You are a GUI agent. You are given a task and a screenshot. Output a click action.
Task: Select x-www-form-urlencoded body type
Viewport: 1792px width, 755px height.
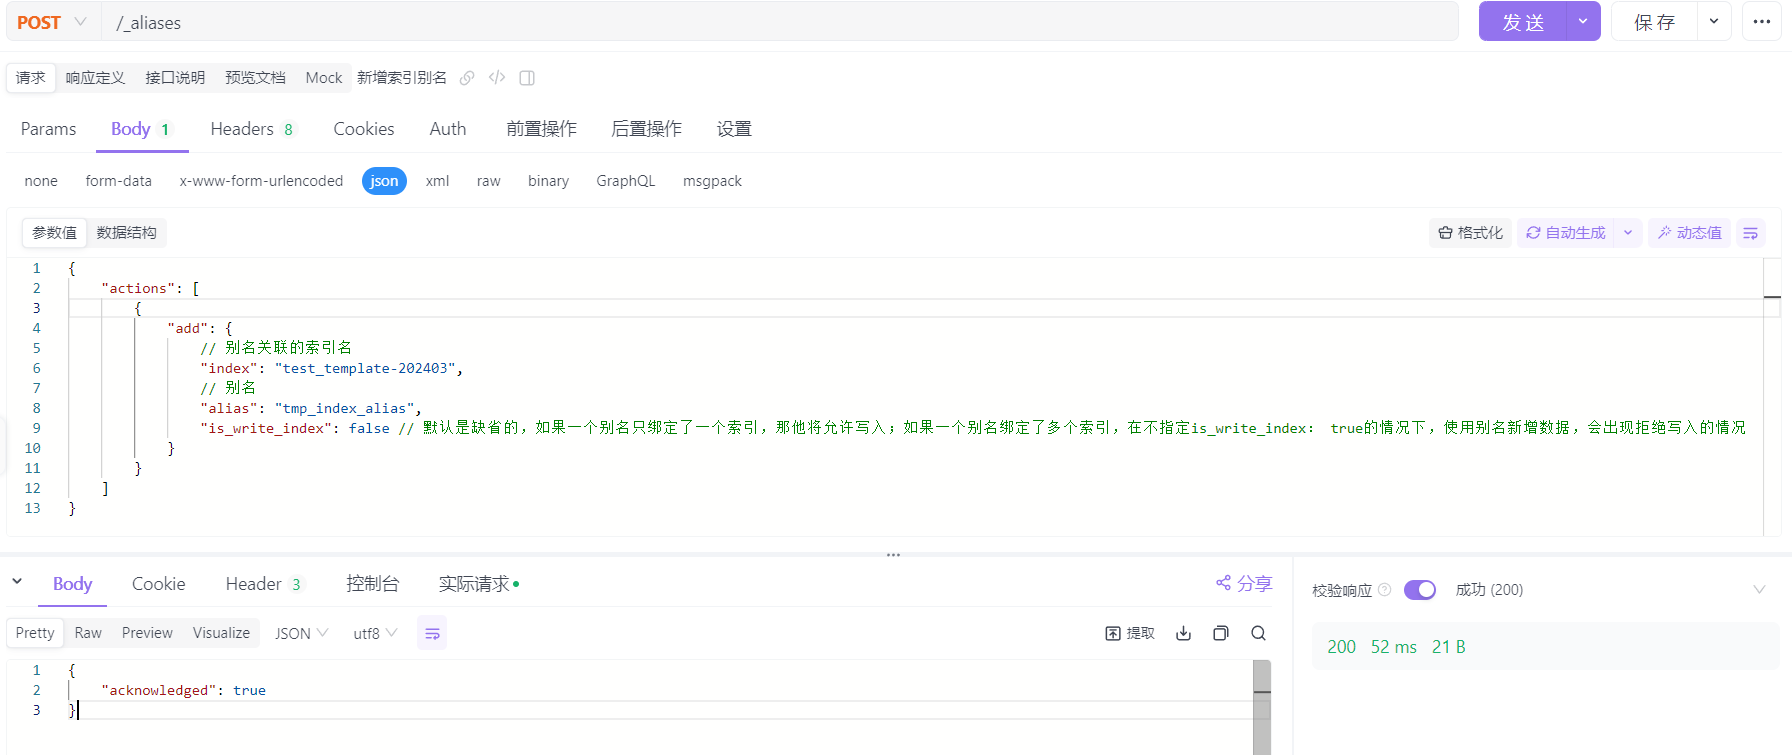(261, 181)
